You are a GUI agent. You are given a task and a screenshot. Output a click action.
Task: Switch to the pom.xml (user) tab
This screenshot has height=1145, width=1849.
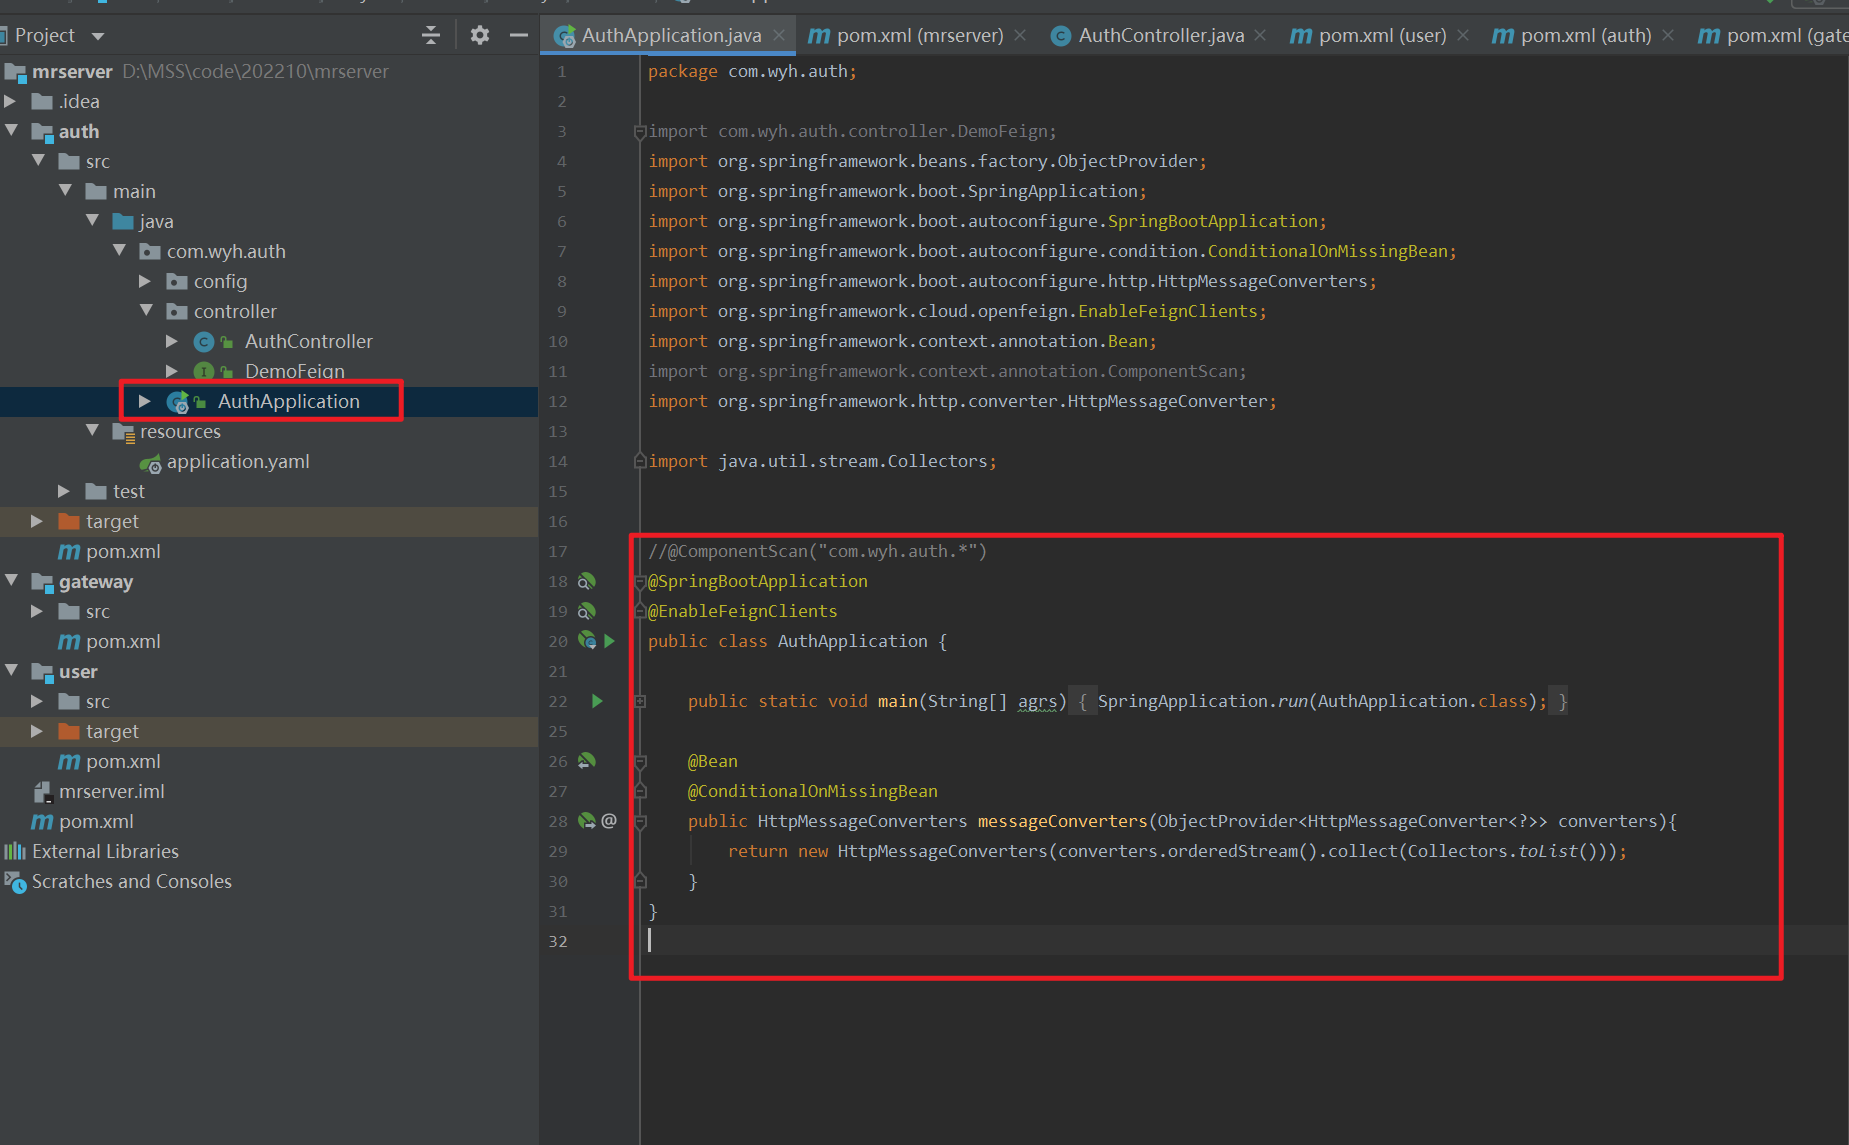pos(1382,36)
